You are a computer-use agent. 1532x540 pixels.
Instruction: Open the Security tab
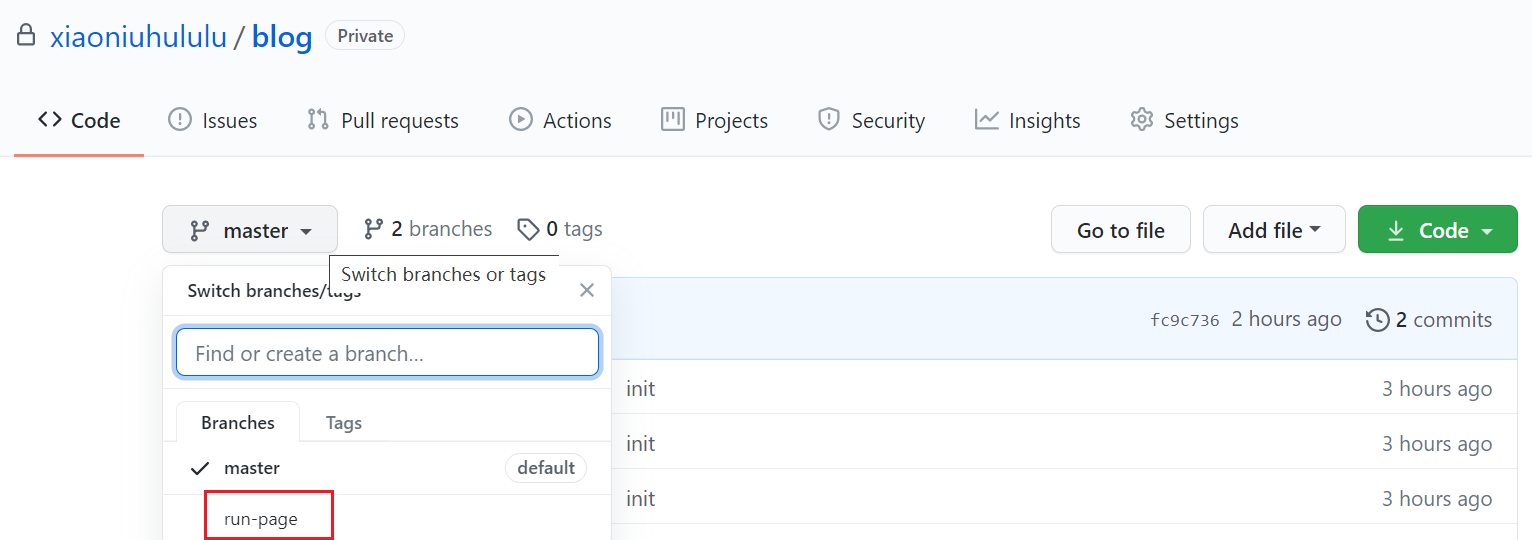[871, 120]
